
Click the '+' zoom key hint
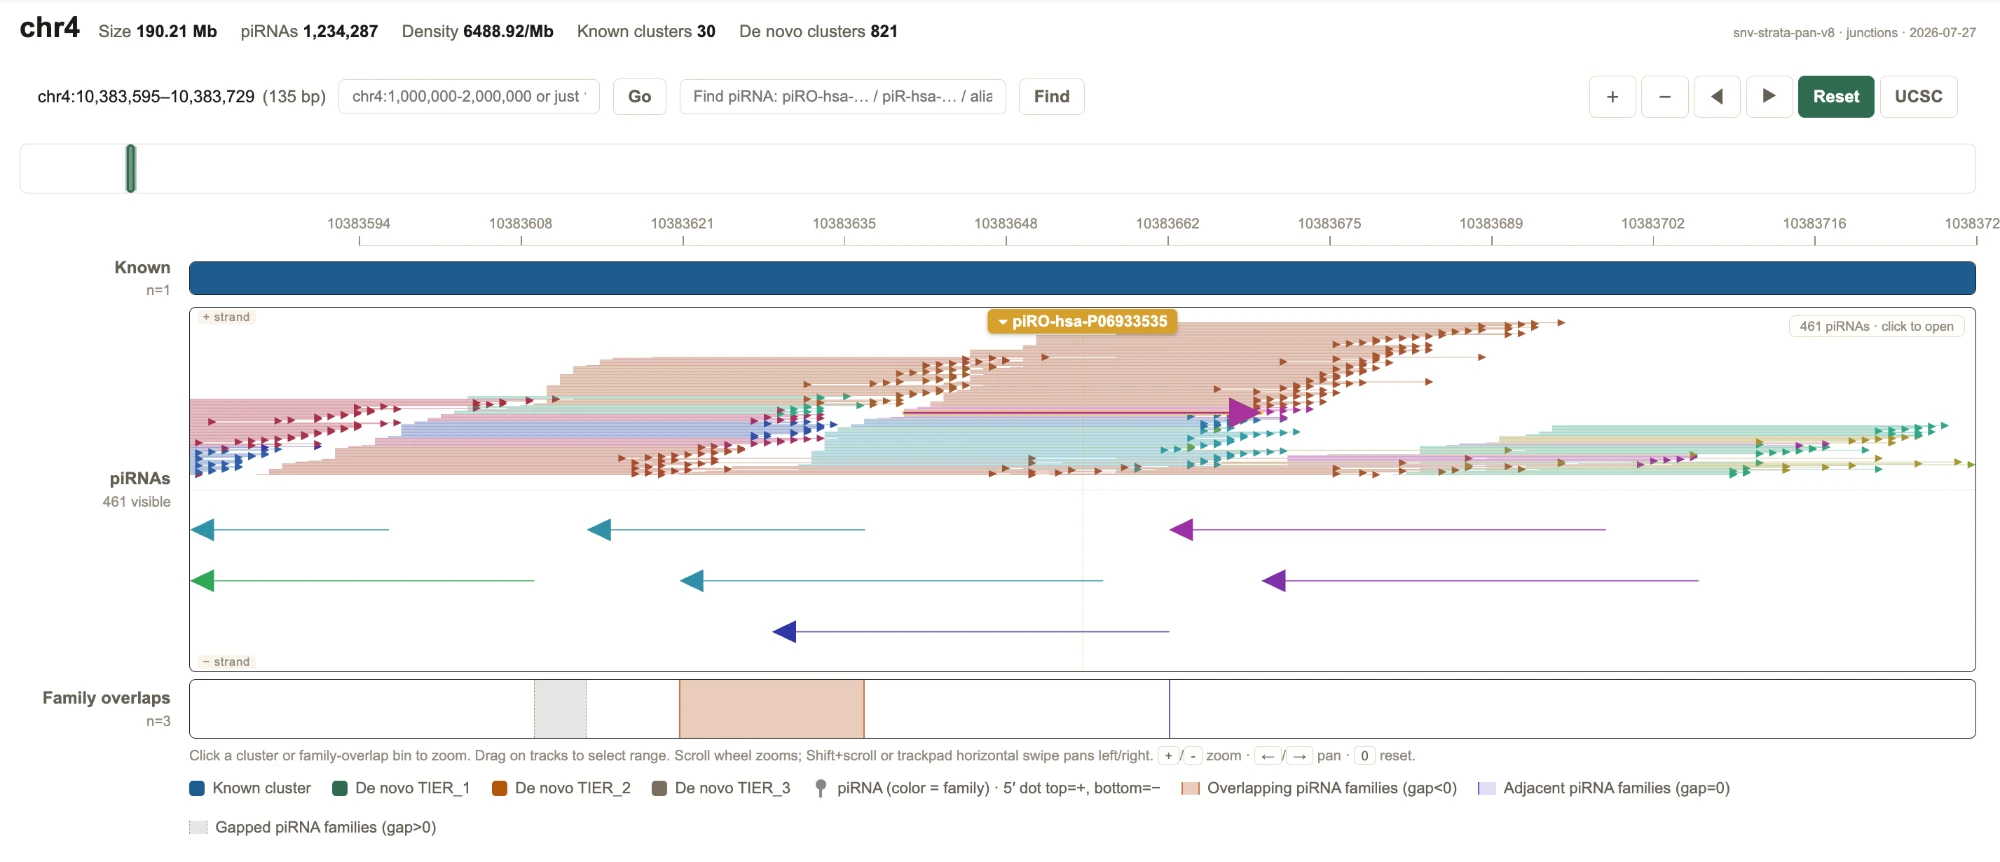[x=1168, y=756]
